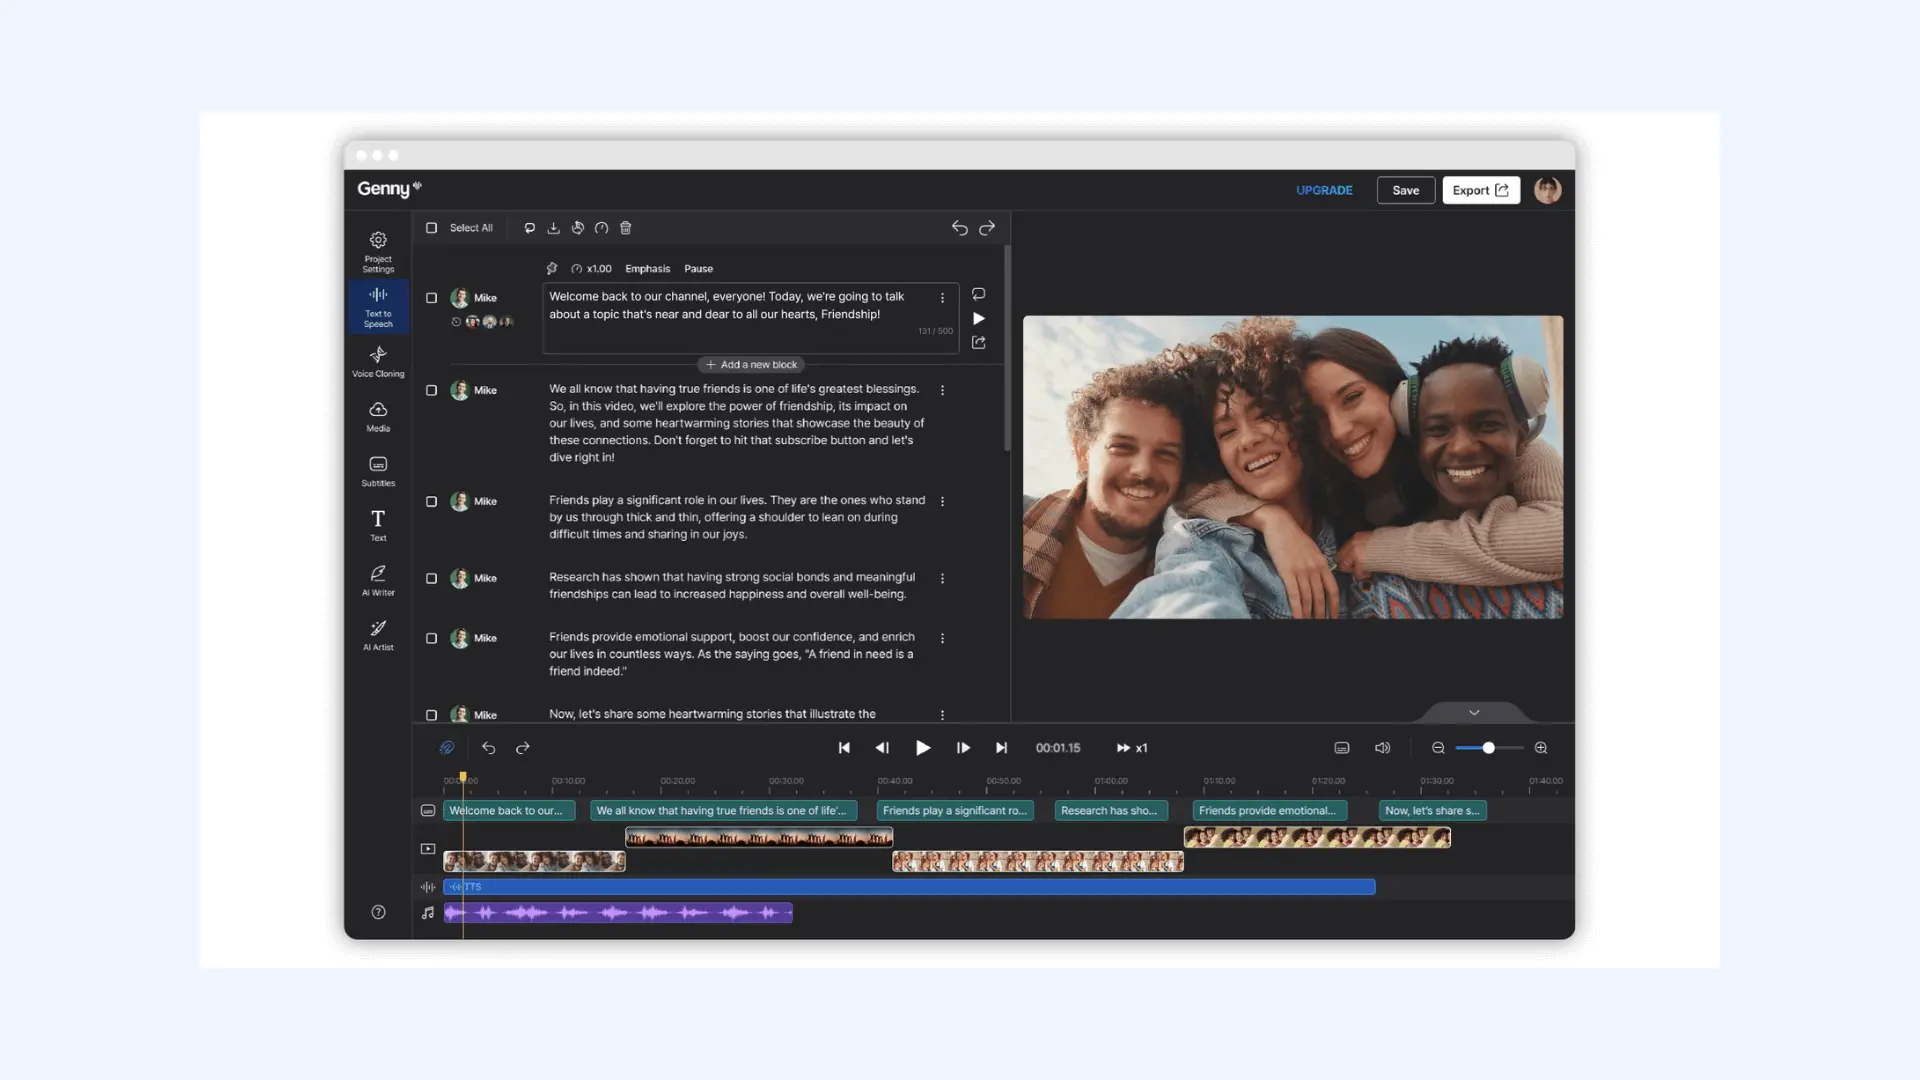Open the x1.00 speed selector
The width and height of the screenshot is (1920, 1080).
[593, 268]
